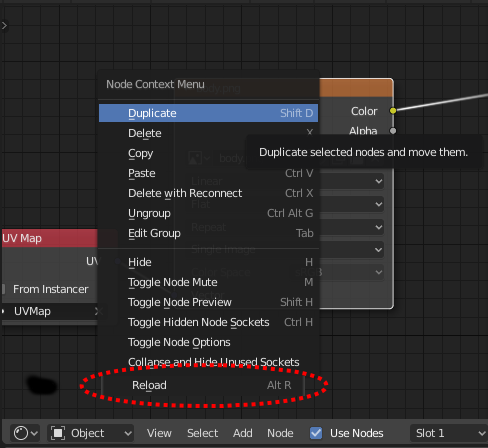Open the Add menu in node editor header

point(243,433)
